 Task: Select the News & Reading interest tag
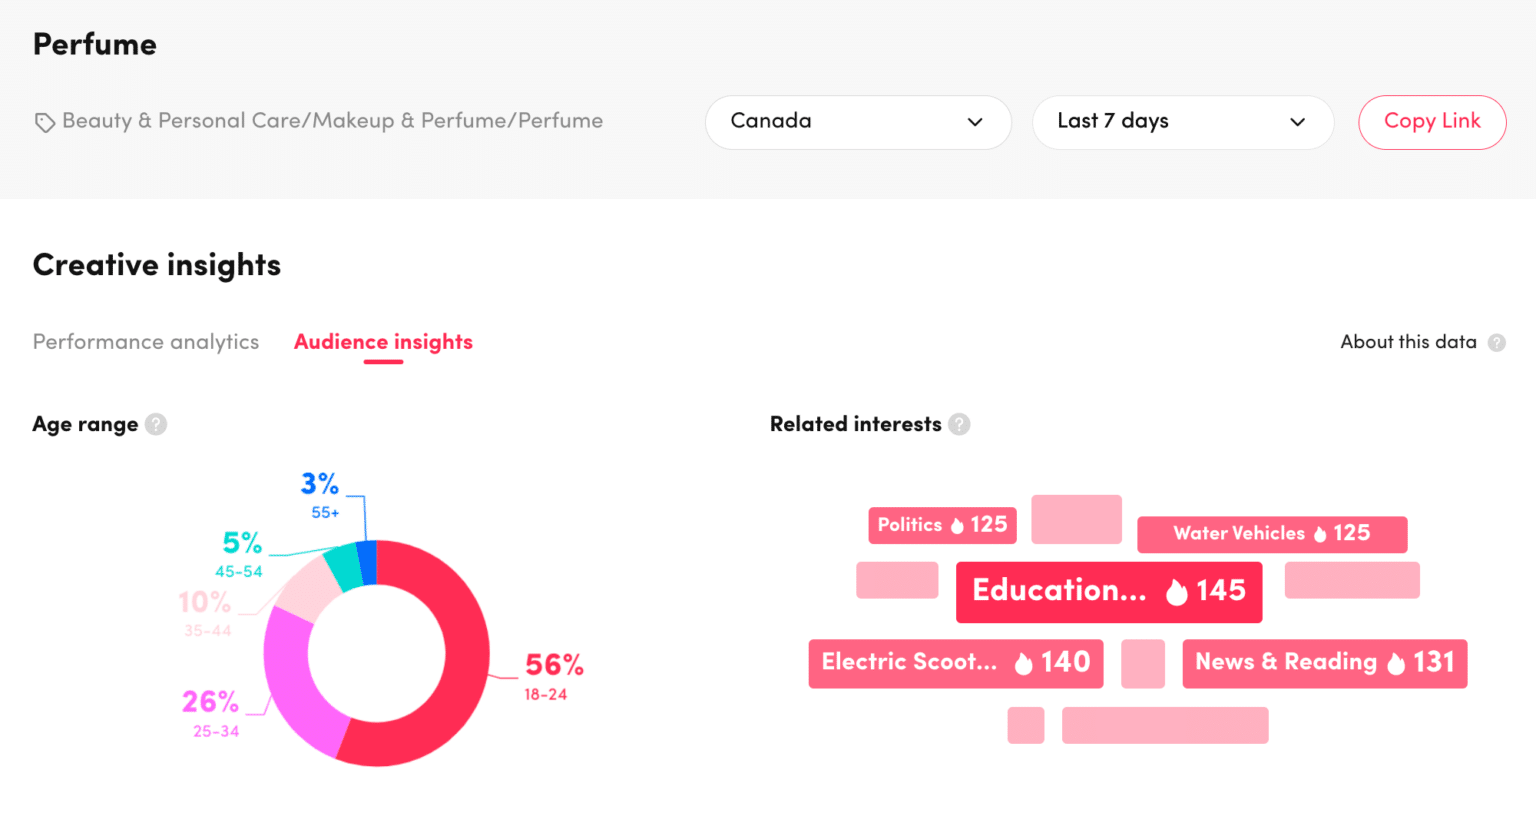1324,663
